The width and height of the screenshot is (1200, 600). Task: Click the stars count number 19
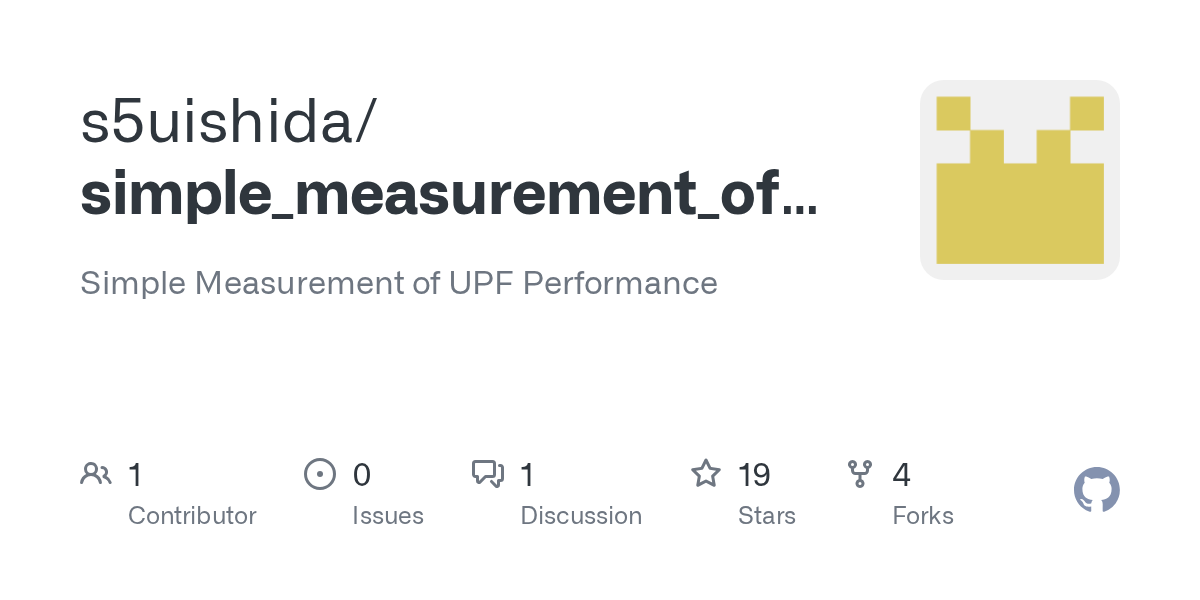[x=754, y=475]
